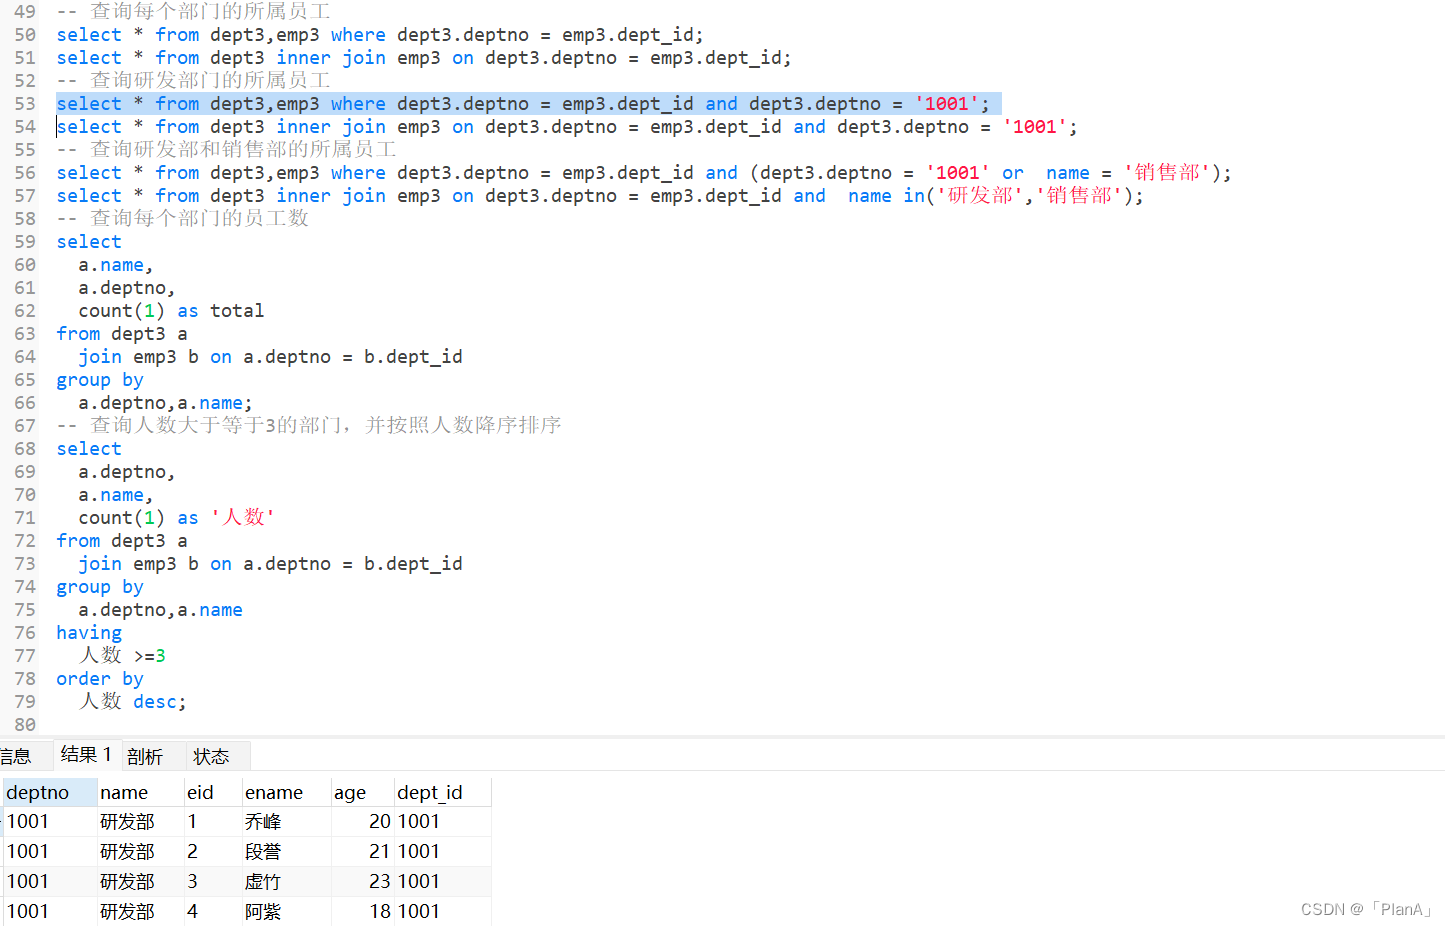Viewport: 1445px width, 926px height.
Task: Click the '人数 desc;' text on line 79
Action: [132, 702]
